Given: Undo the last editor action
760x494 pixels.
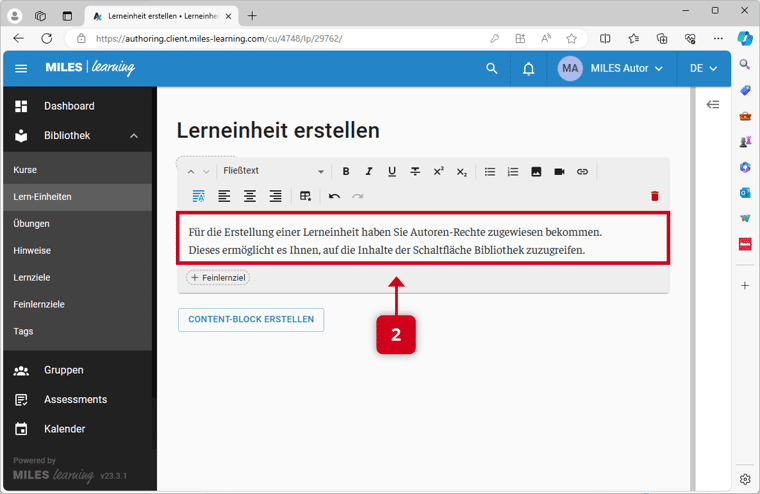Looking at the screenshot, I should click(334, 196).
